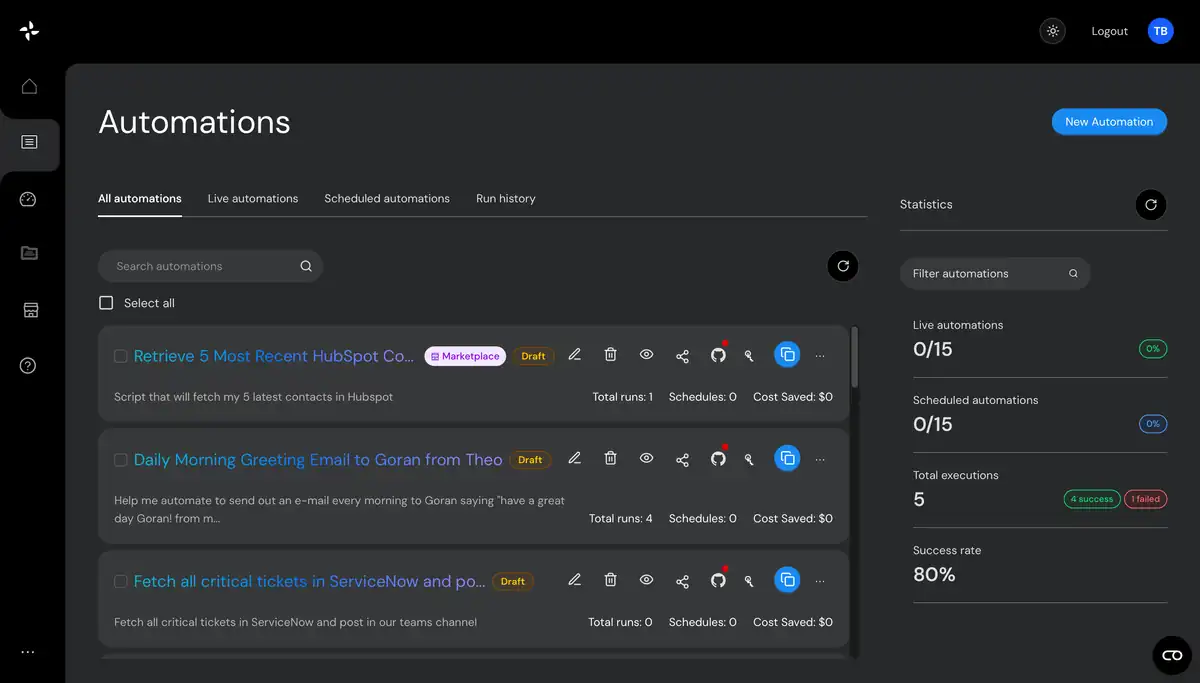Click the automations list vertical scrollbar
The width and height of the screenshot is (1200, 683).
[x=854, y=357]
